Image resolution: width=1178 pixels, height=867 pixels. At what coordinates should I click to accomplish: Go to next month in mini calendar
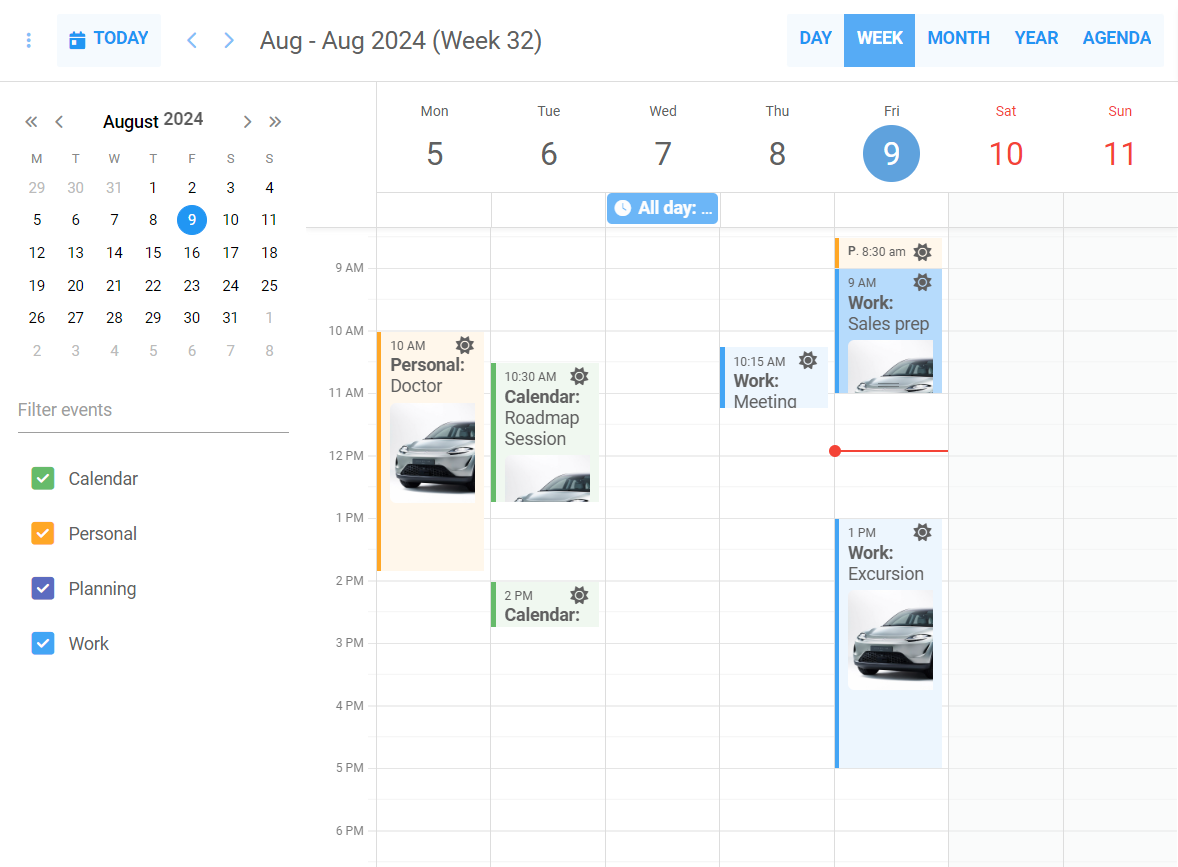(247, 122)
